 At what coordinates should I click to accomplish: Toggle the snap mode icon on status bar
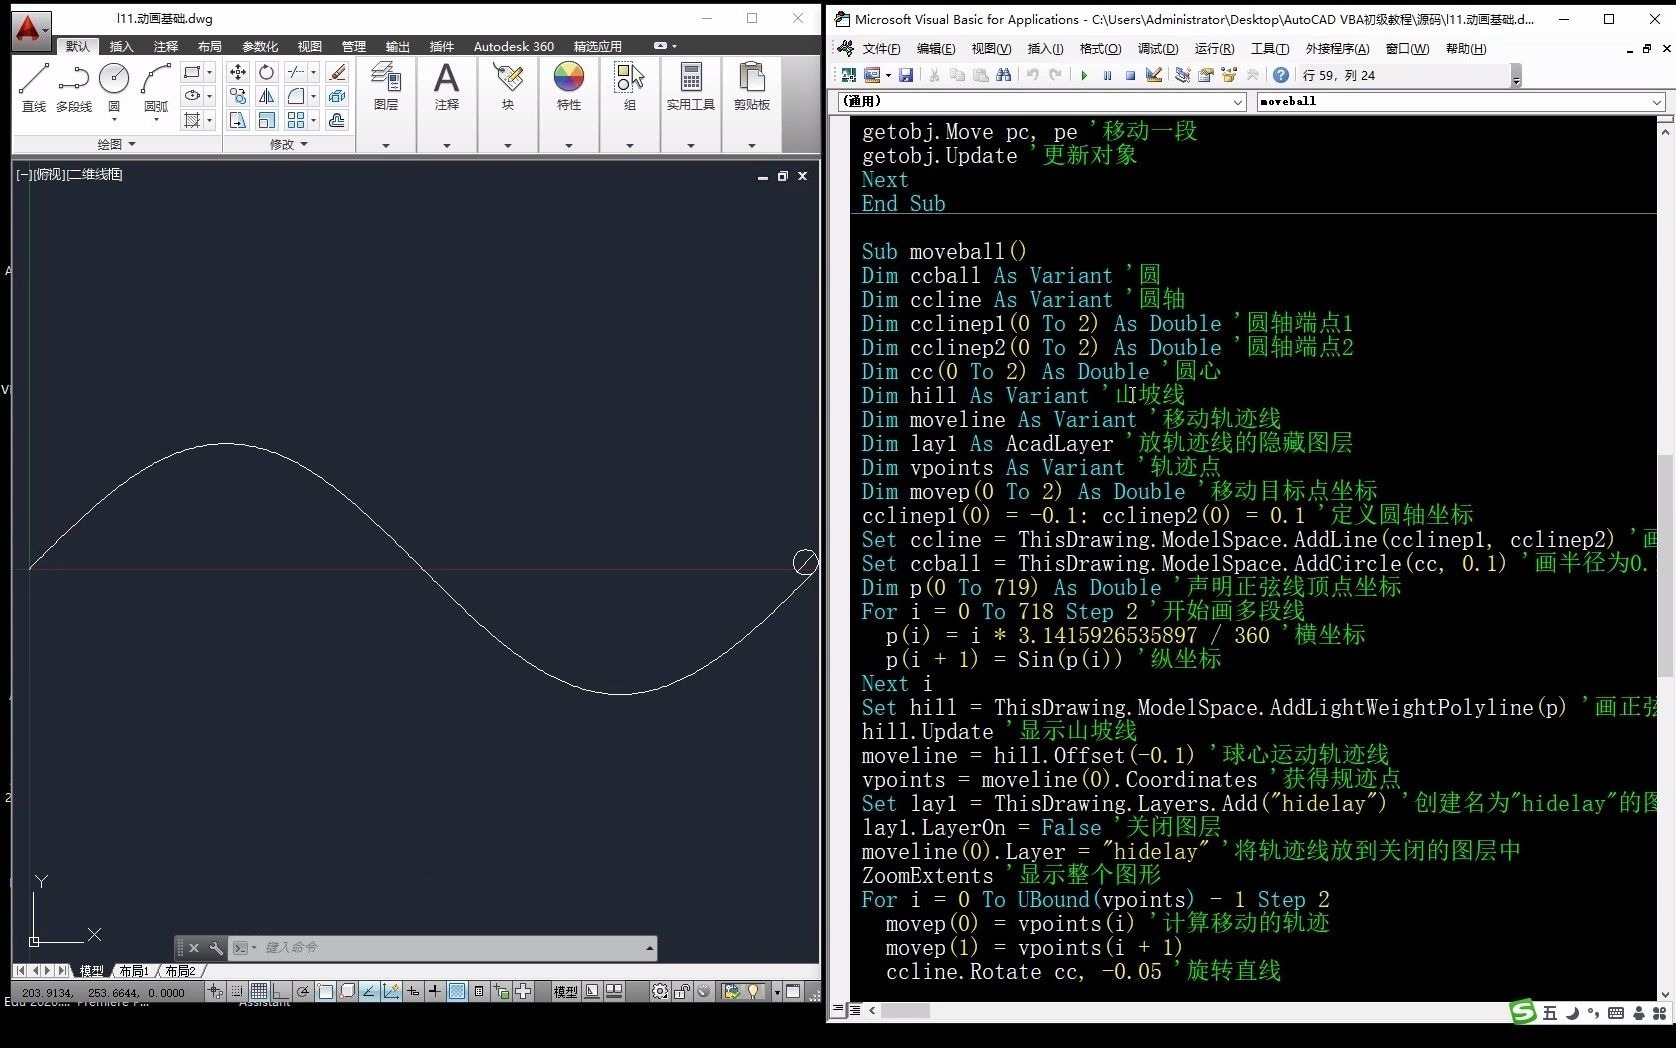pos(237,992)
